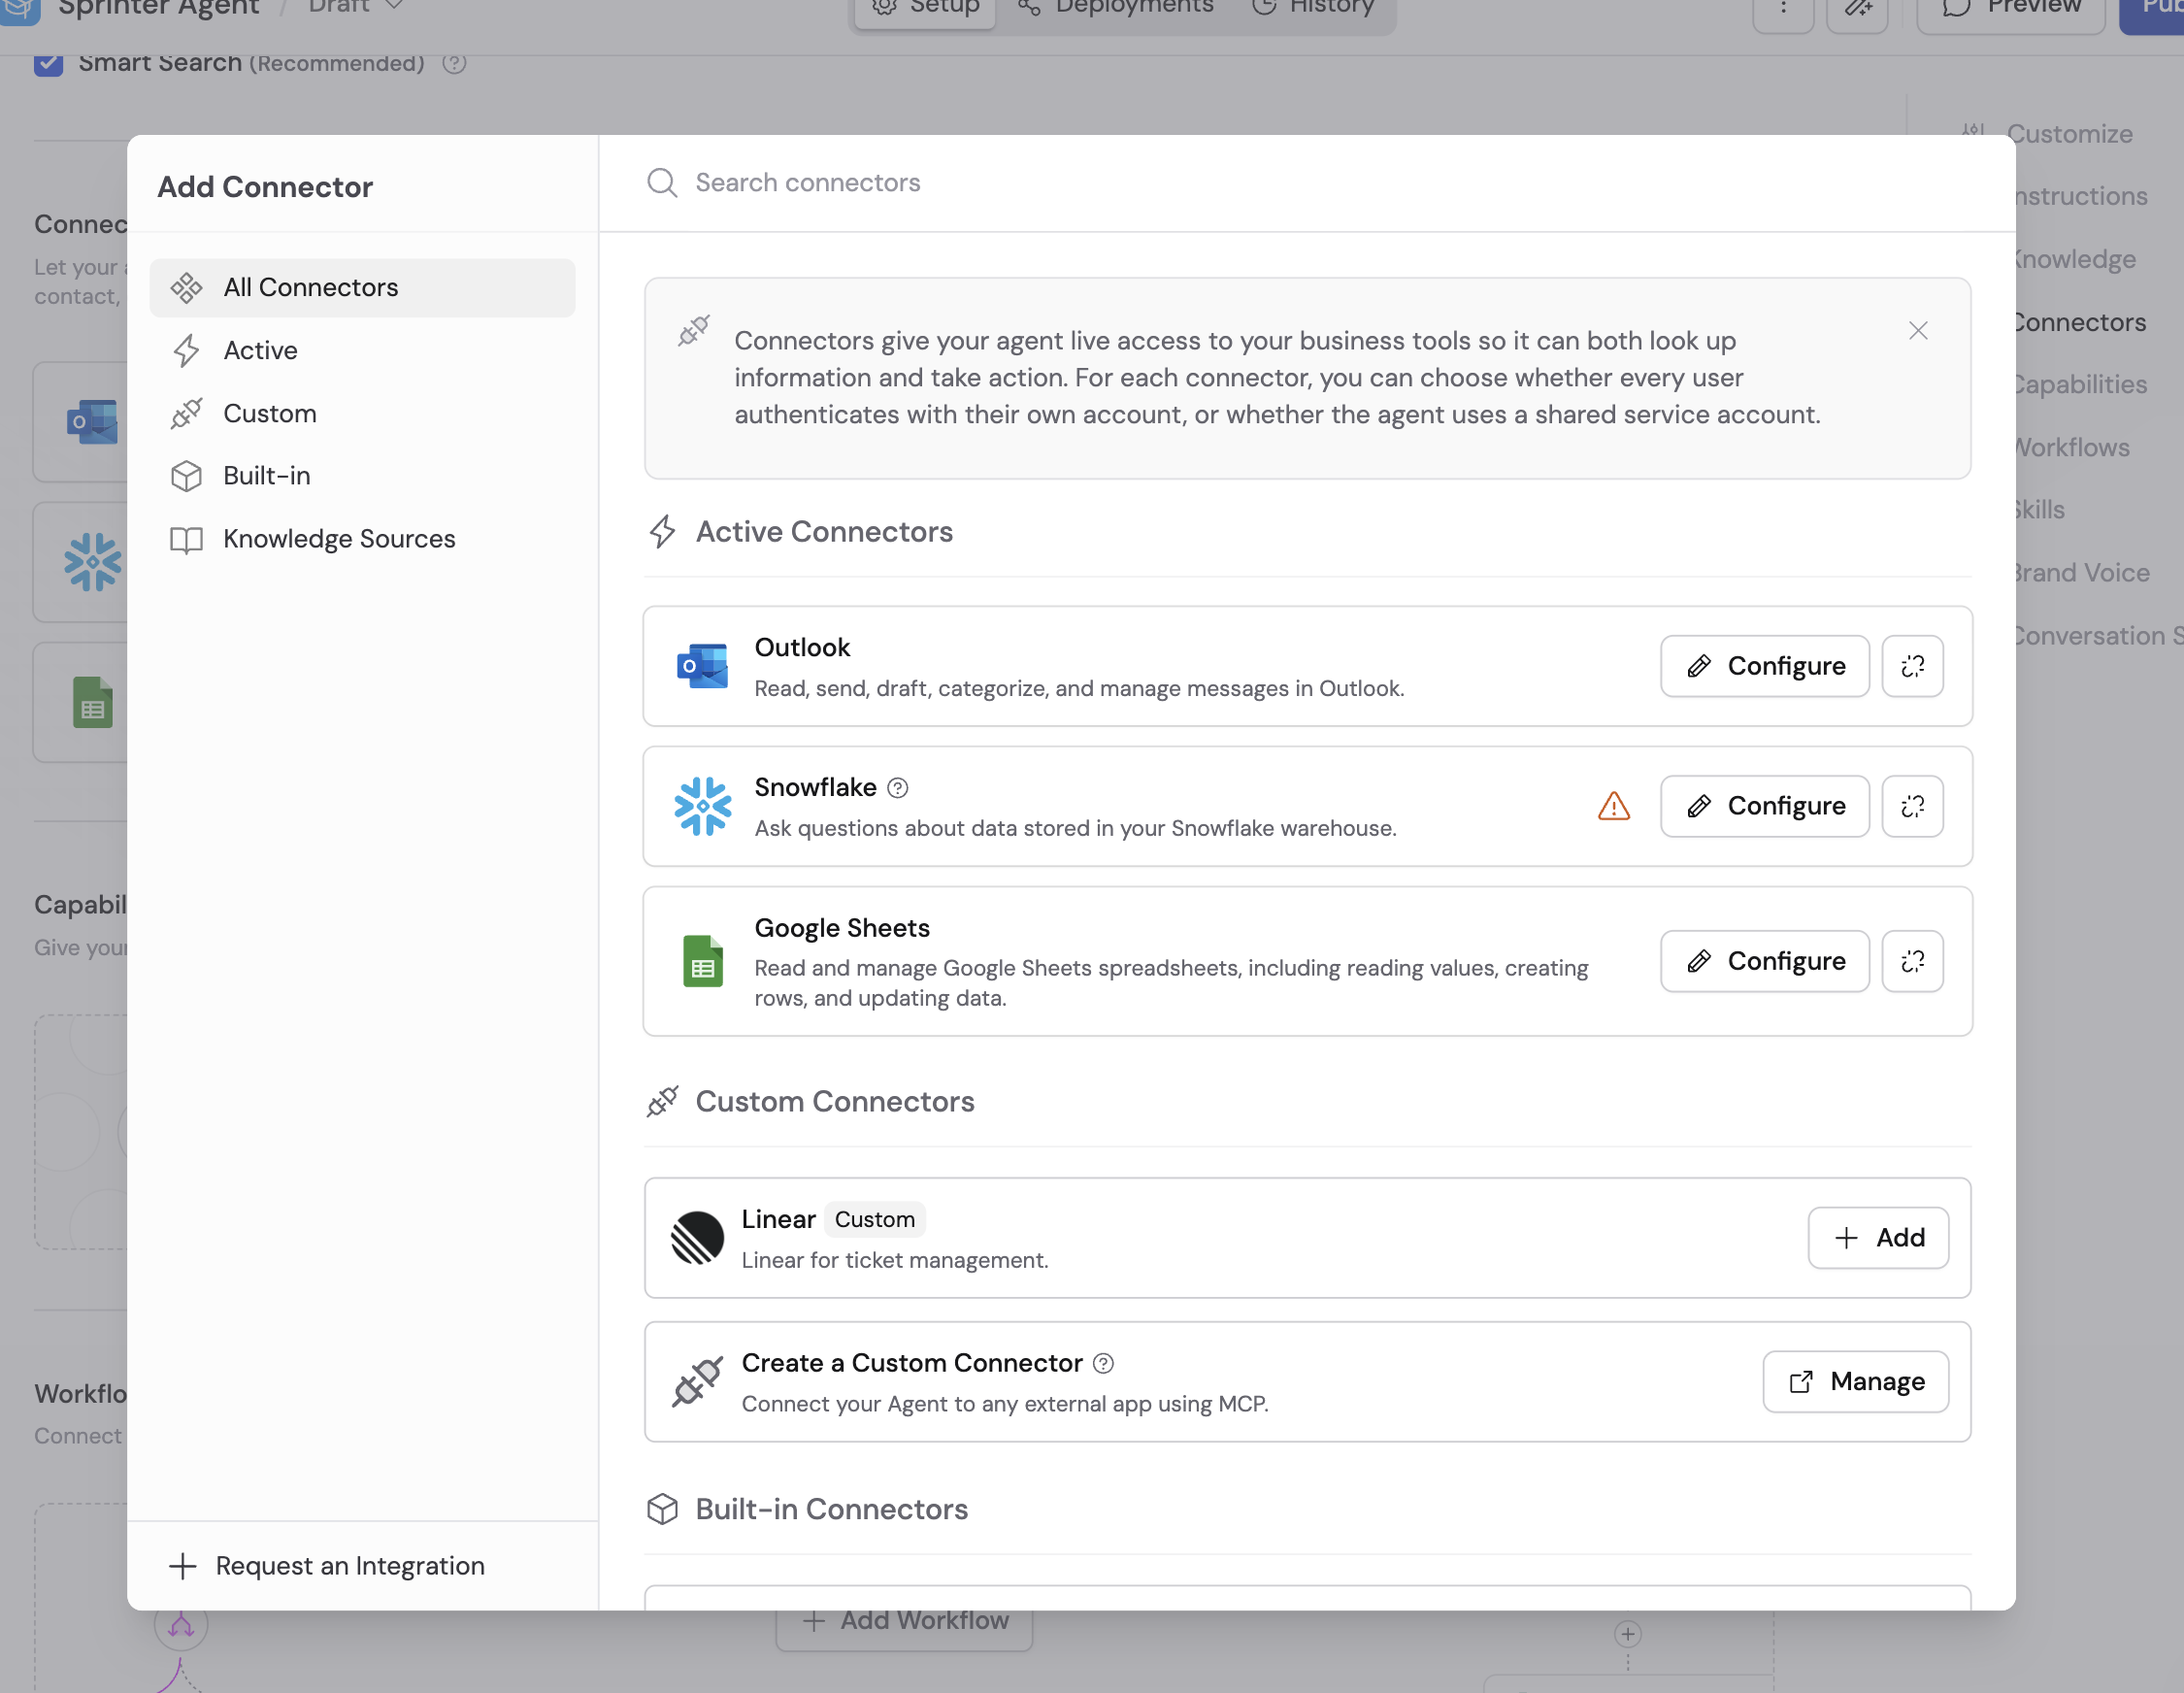Screen dimensions: 2184x1693
Task: Click the Google Sheets logo in list
Action: coord(702,961)
